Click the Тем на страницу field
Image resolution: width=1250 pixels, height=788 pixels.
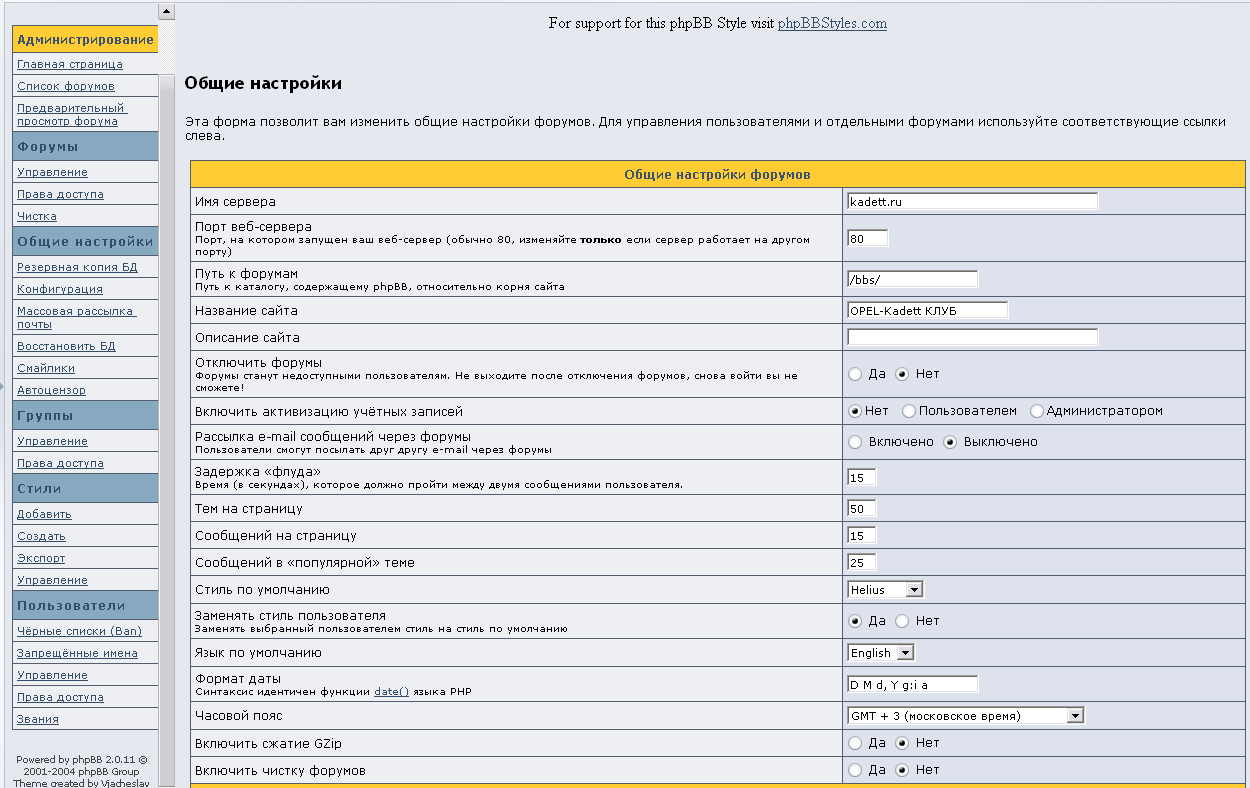861,509
